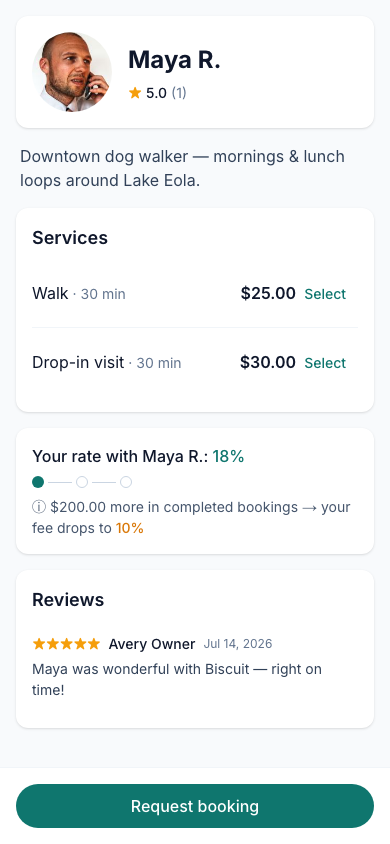Screen dimensions: 390x844
Task: Select the Walk 30 min service
Action: (325, 294)
